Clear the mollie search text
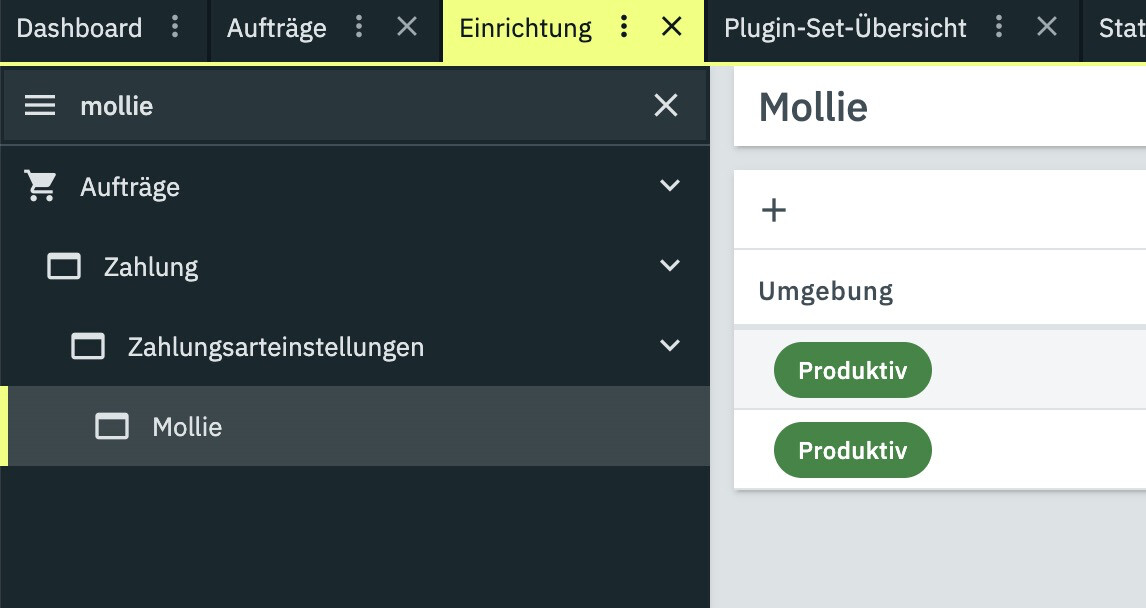The height and width of the screenshot is (608, 1146). pos(666,105)
